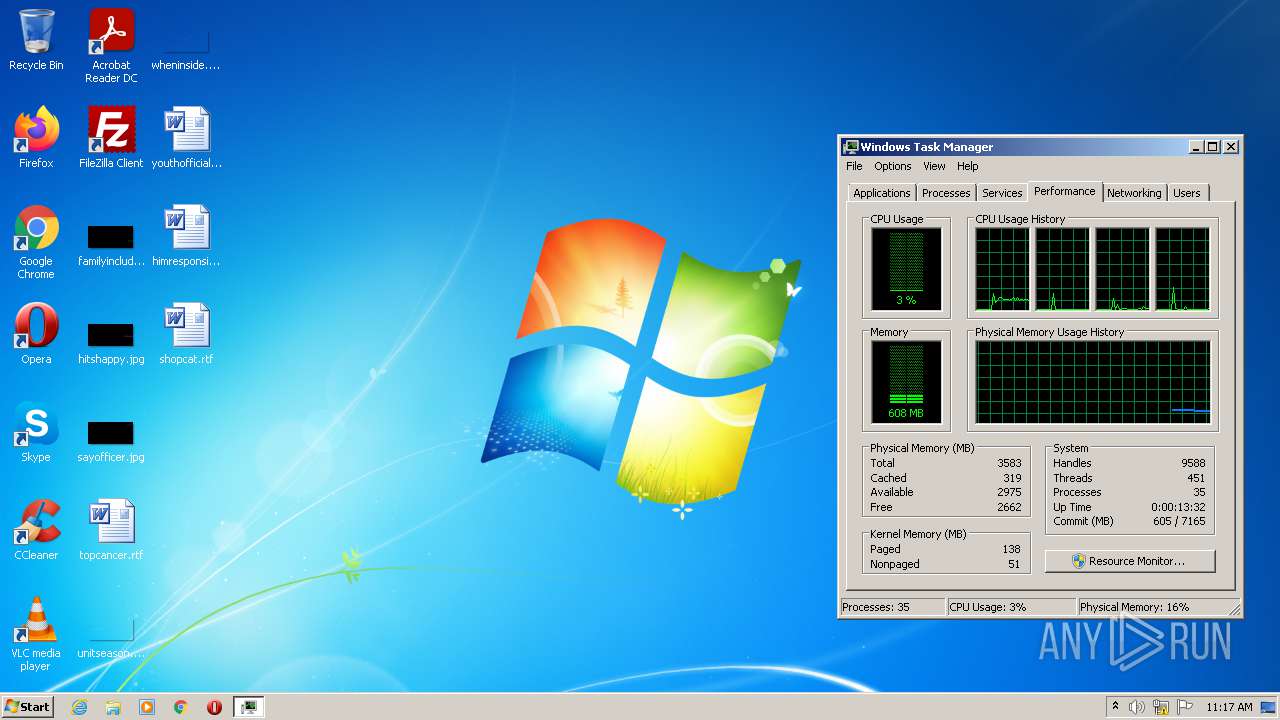Select the sayofficer.jpg image file
Screen dimensions: 1280x720
click(111, 440)
